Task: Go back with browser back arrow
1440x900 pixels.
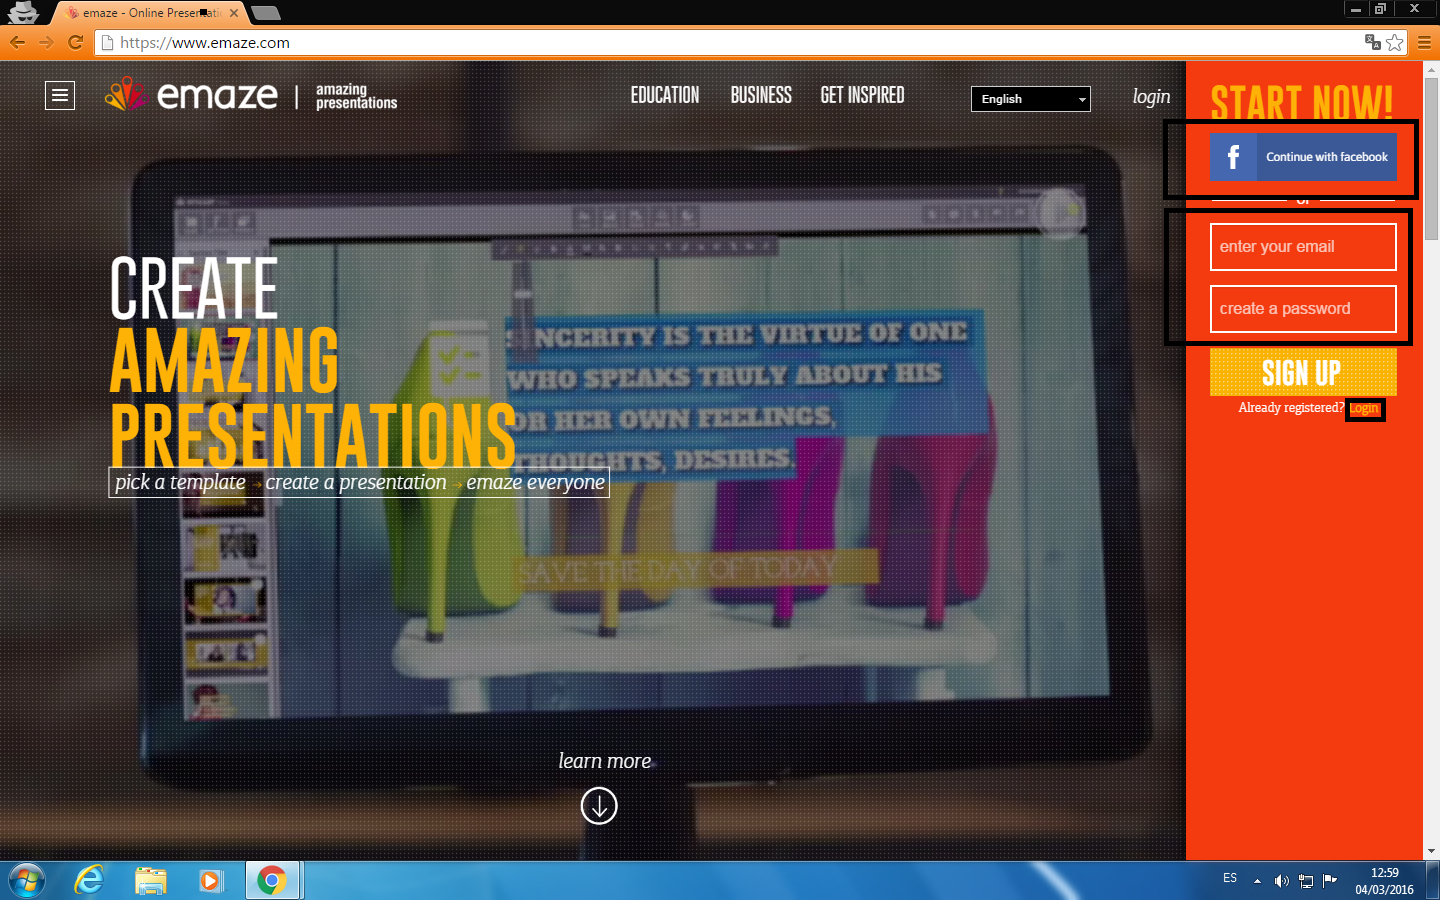Action: tap(17, 42)
